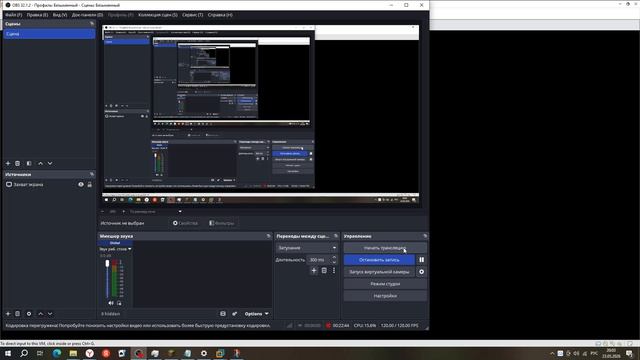Undock the Controls panel
Screen dimensions: 640x360
(425, 236)
